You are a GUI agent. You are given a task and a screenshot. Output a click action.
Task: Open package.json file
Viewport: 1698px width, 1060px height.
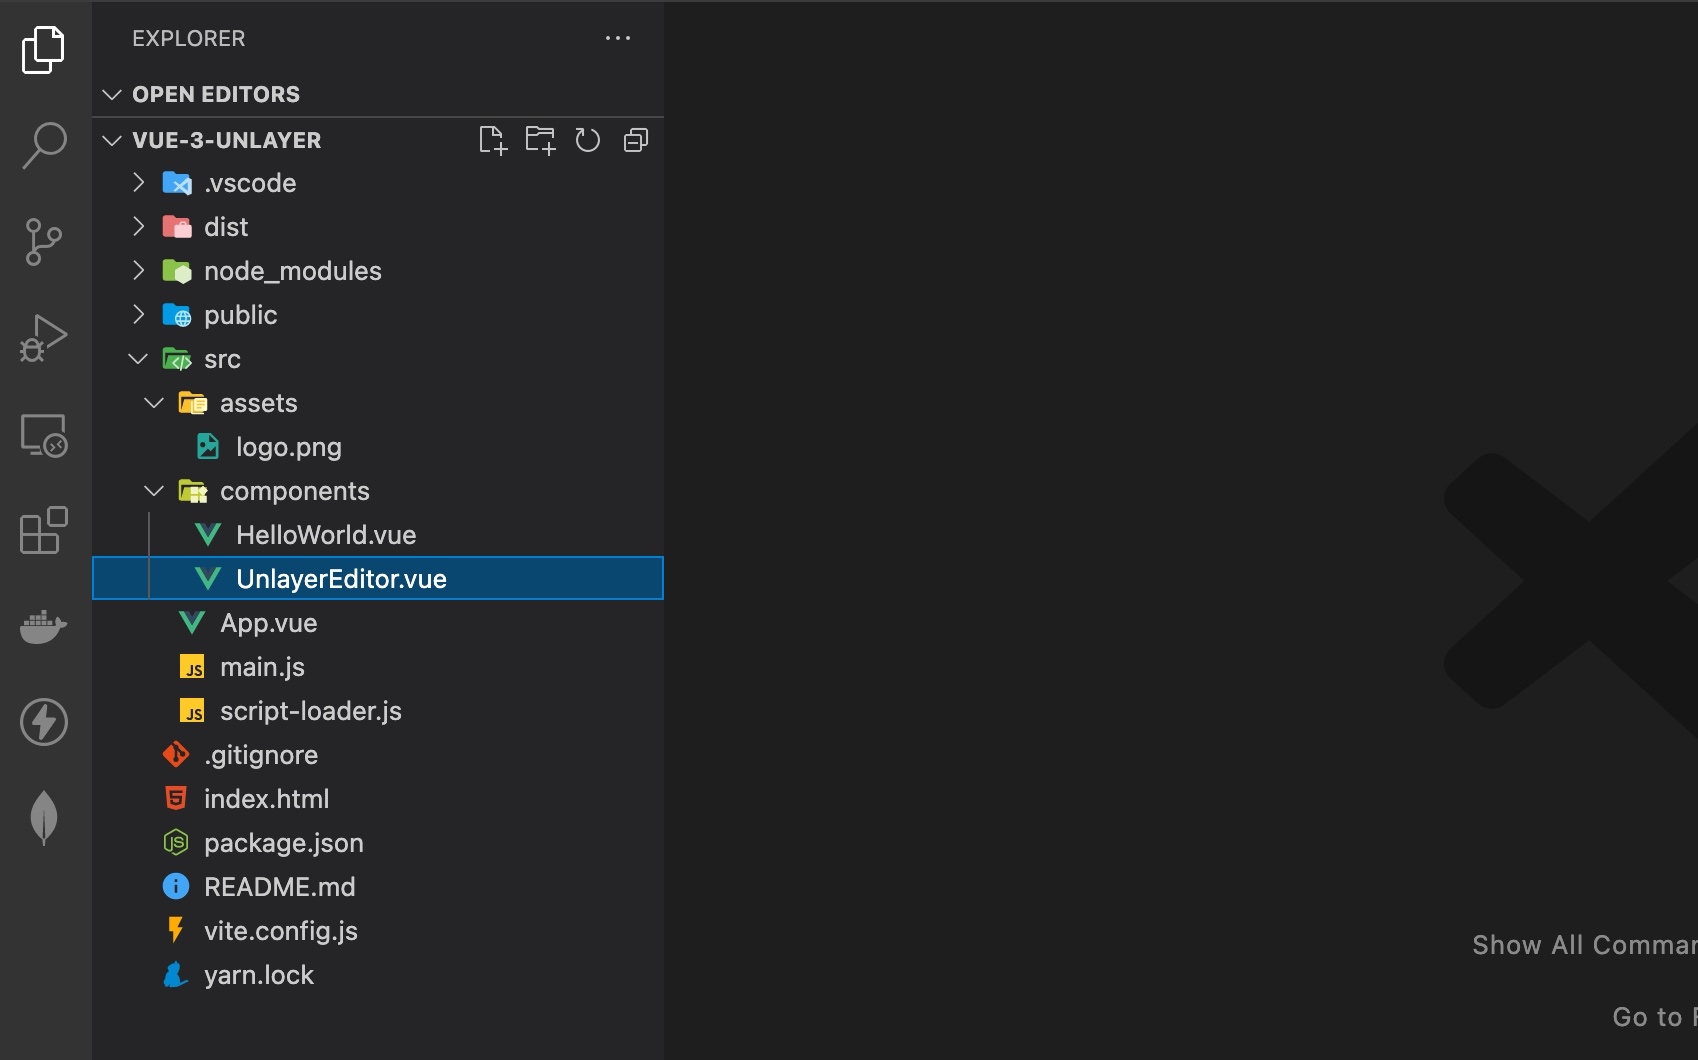[x=378, y=843]
